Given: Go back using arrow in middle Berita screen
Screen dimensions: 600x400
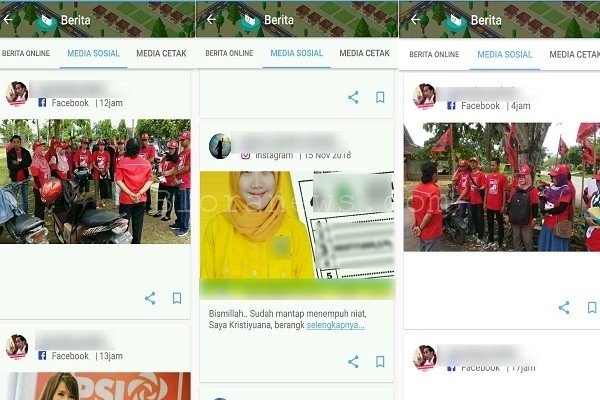Looking at the screenshot, I should tap(211, 19).
